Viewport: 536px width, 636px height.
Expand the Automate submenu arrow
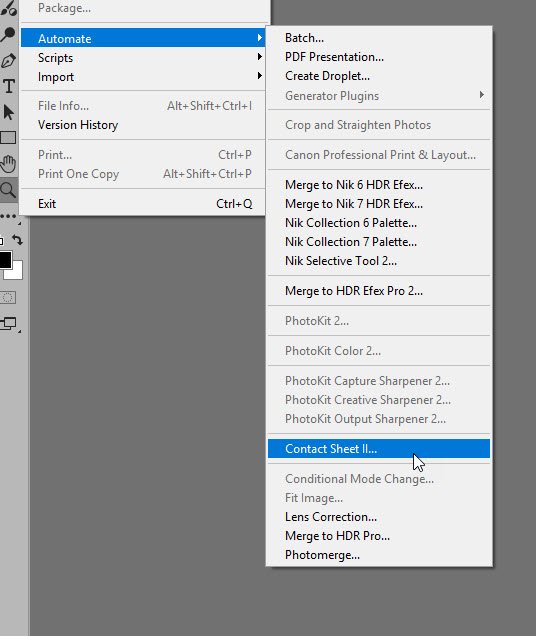tap(259, 38)
